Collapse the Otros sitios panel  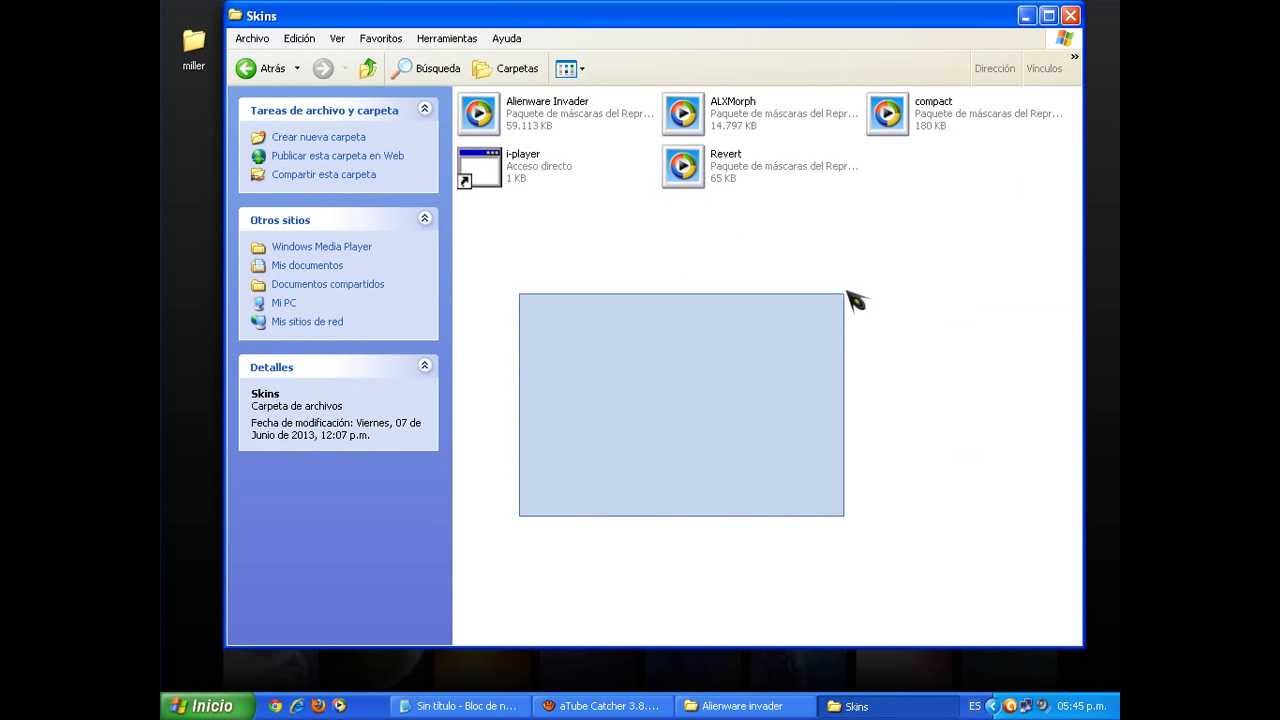pos(425,218)
